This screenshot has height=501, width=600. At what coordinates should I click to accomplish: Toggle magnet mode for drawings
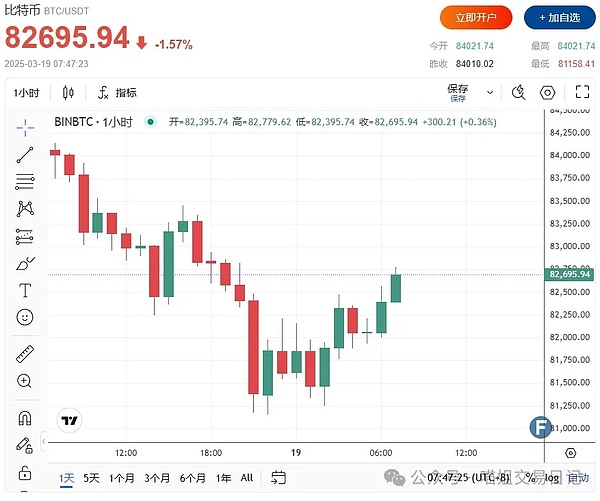tap(25, 418)
